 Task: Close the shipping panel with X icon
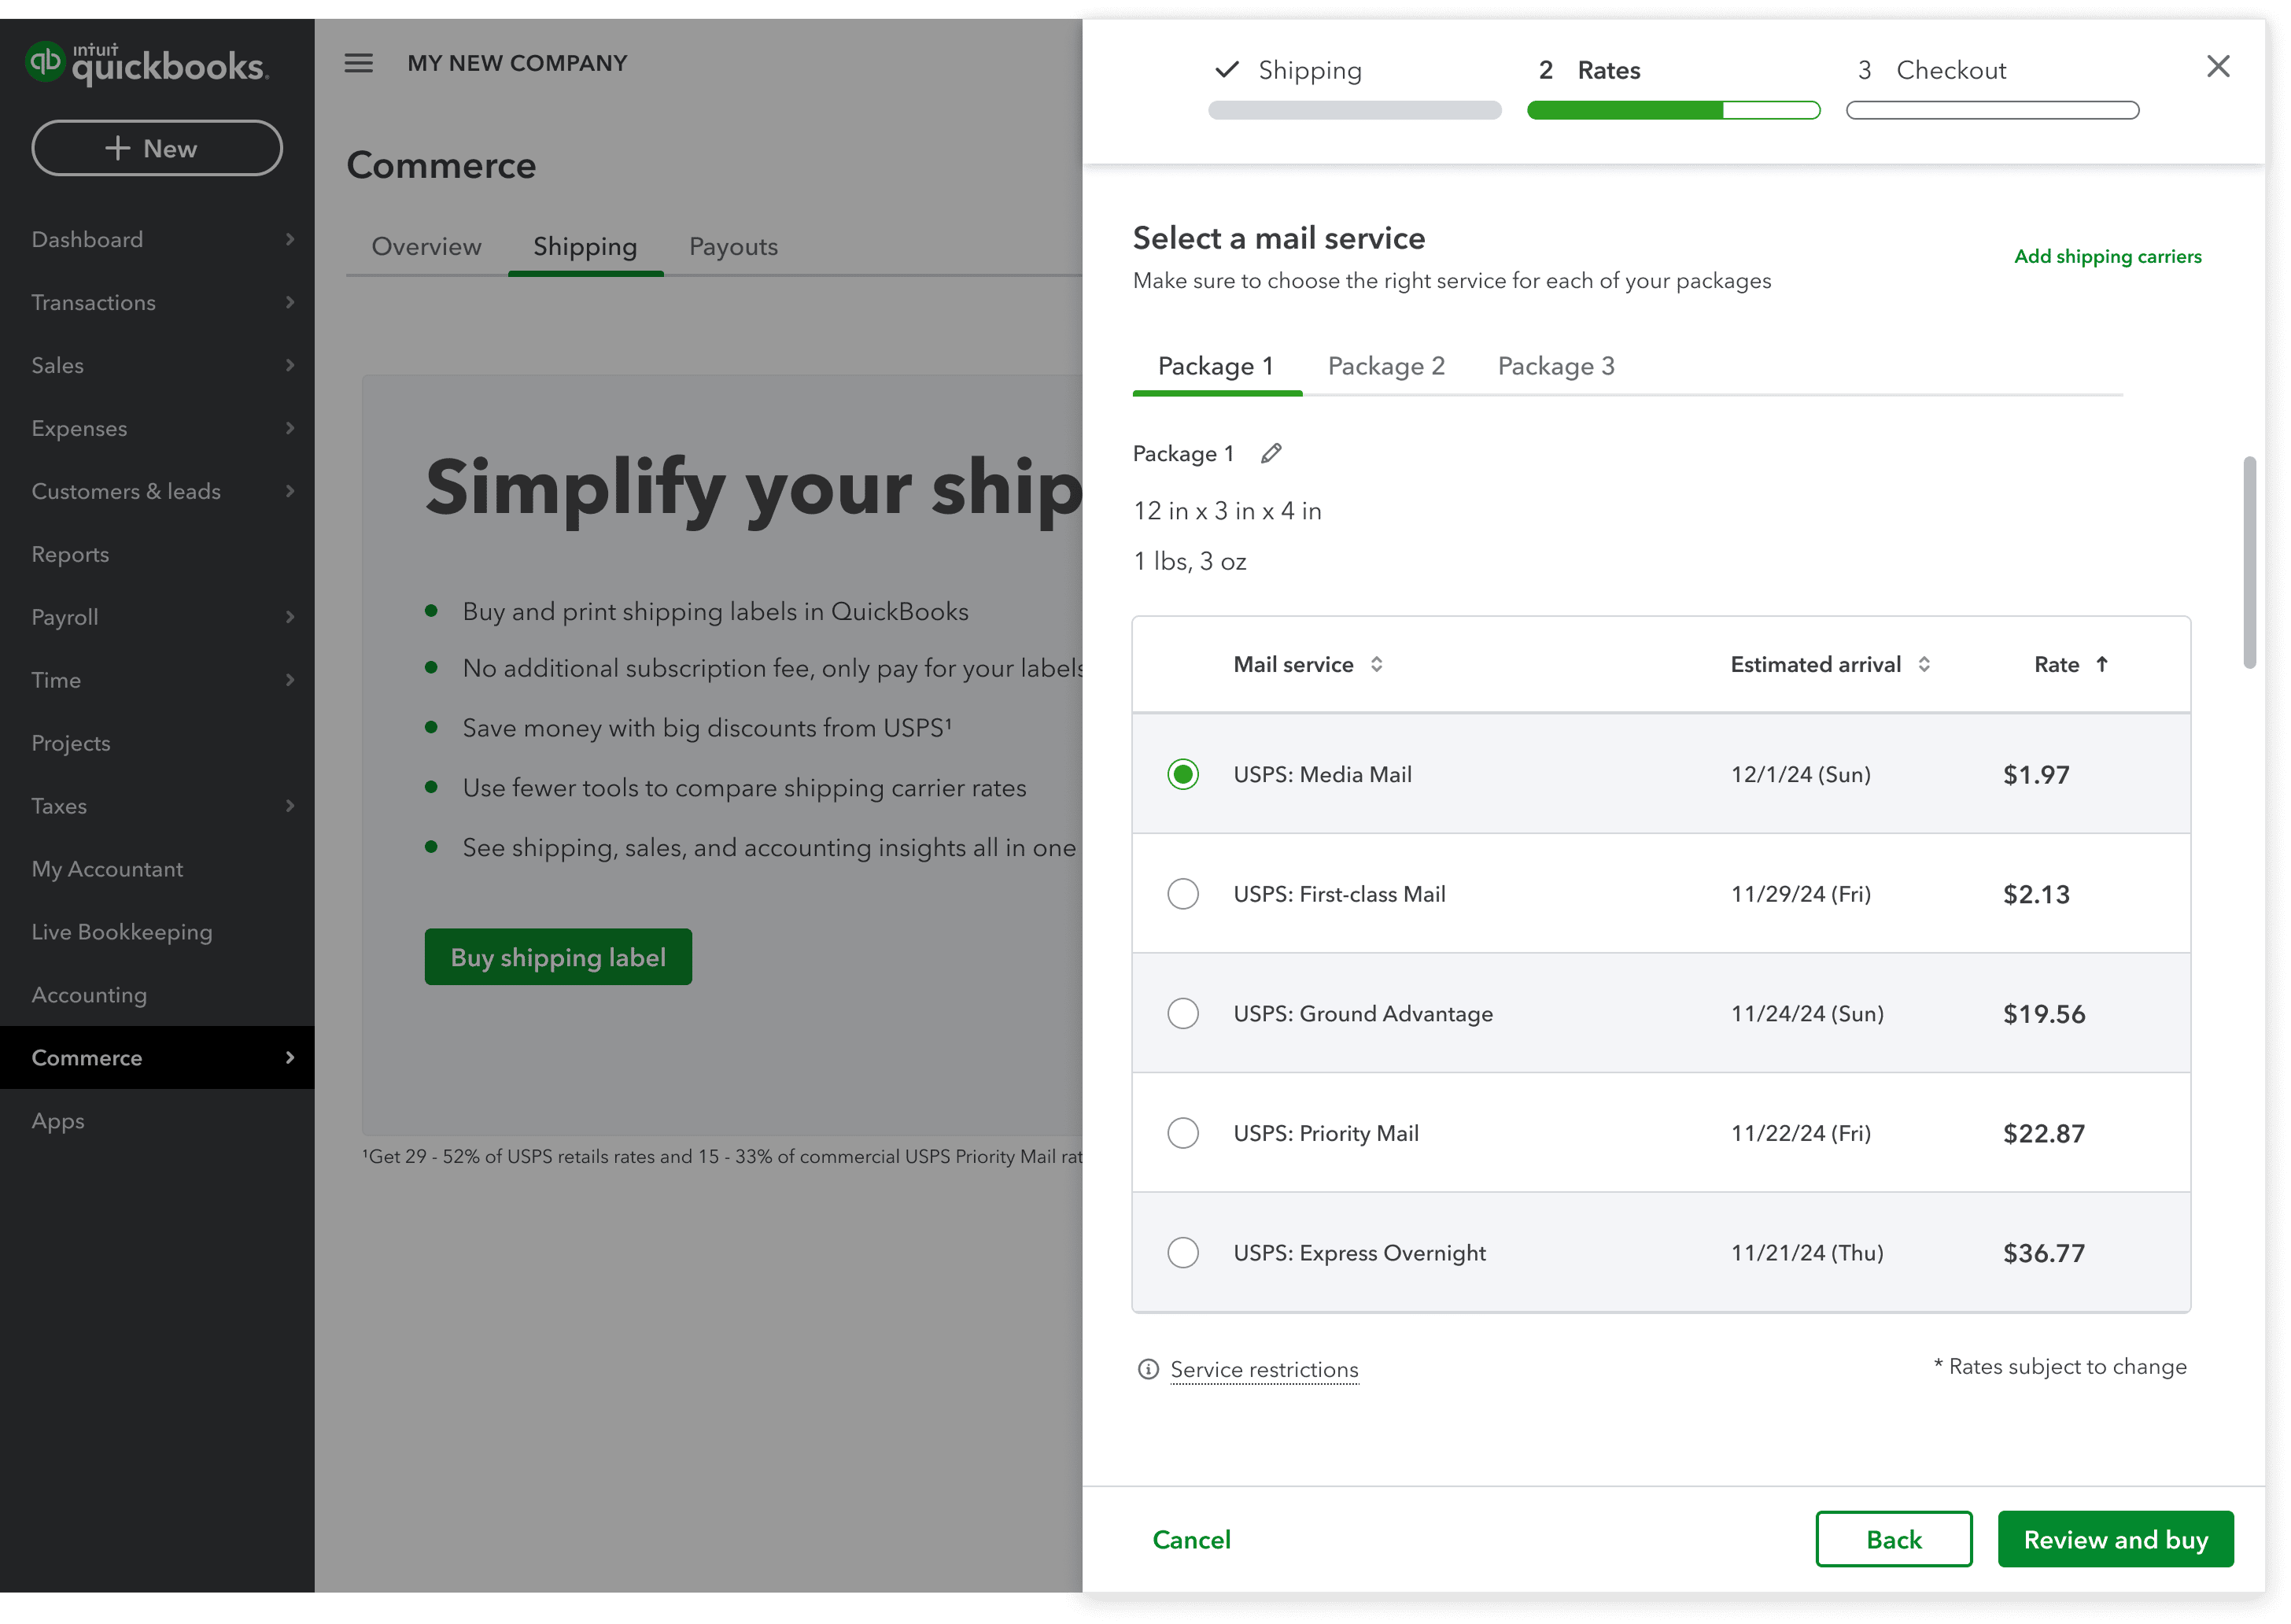(x=2218, y=66)
